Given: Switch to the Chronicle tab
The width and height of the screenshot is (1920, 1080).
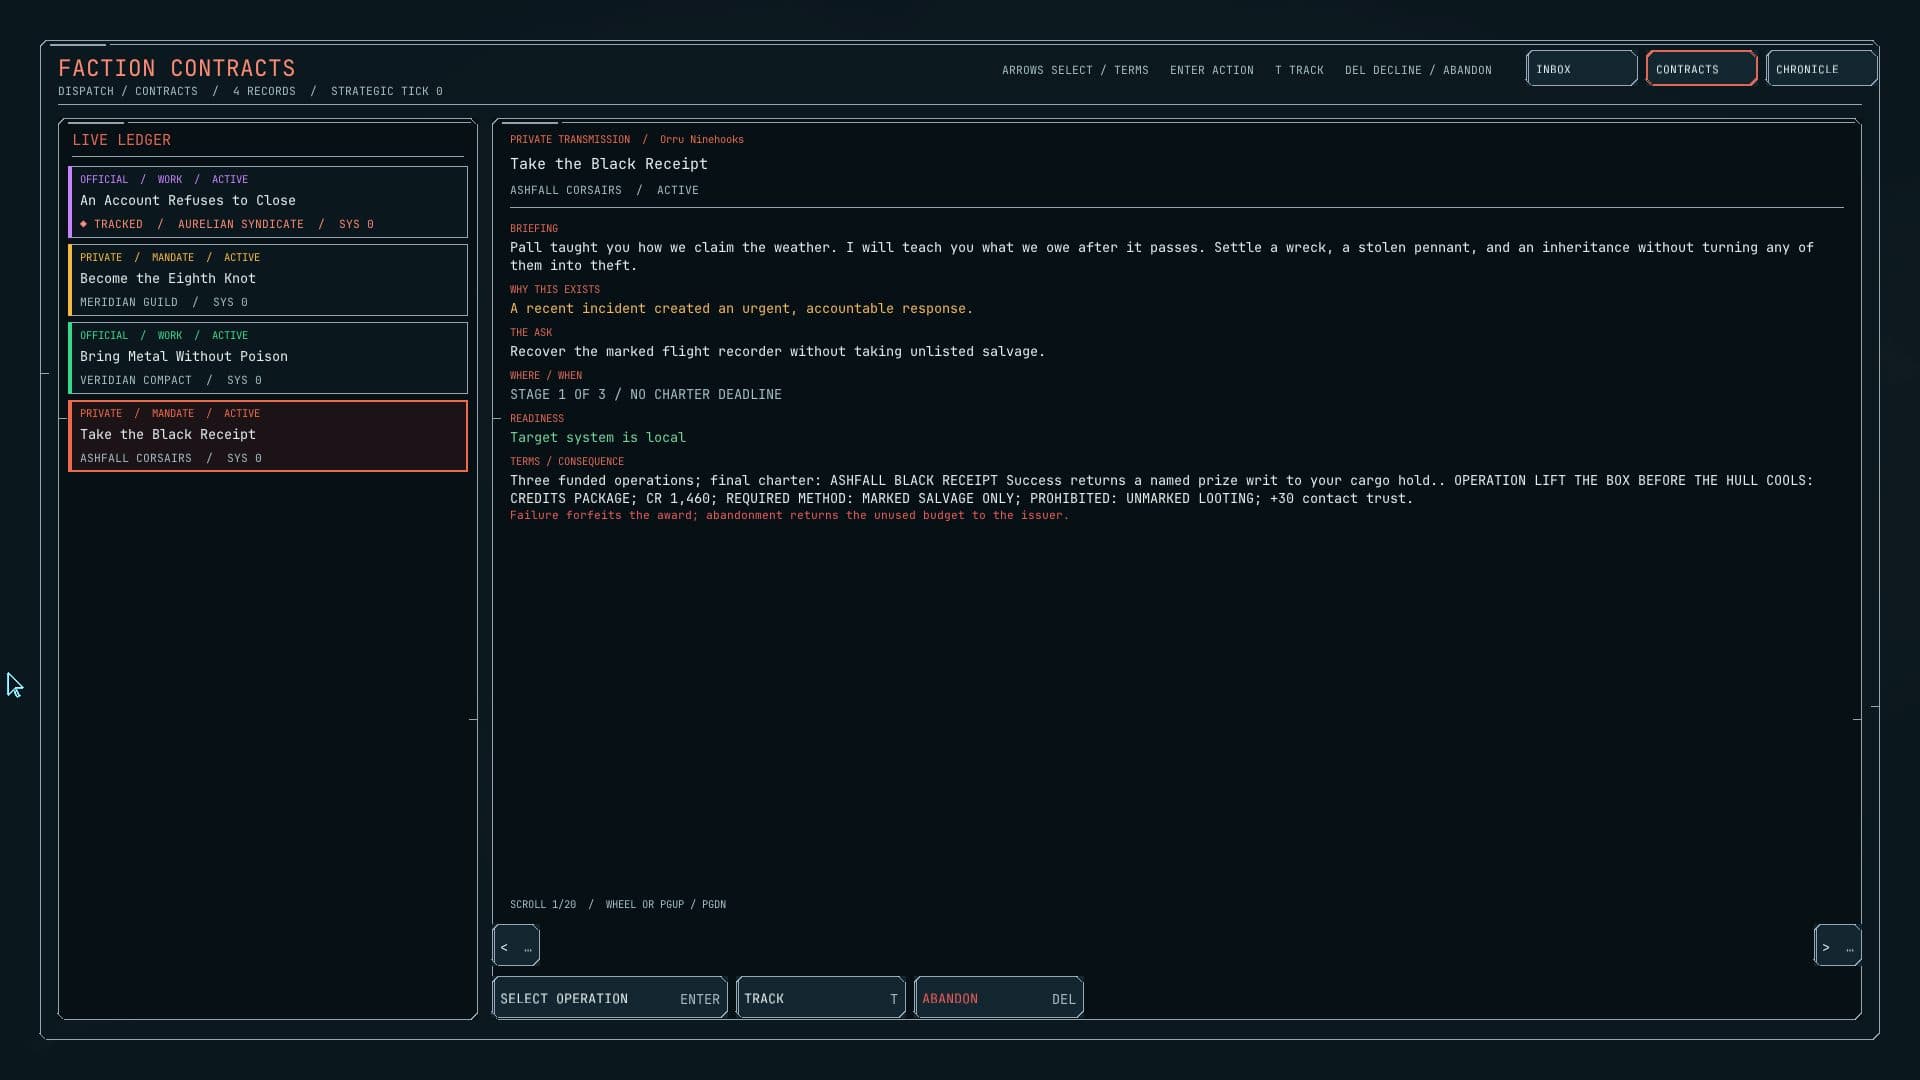Looking at the screenshot, I should (1821, 69).
